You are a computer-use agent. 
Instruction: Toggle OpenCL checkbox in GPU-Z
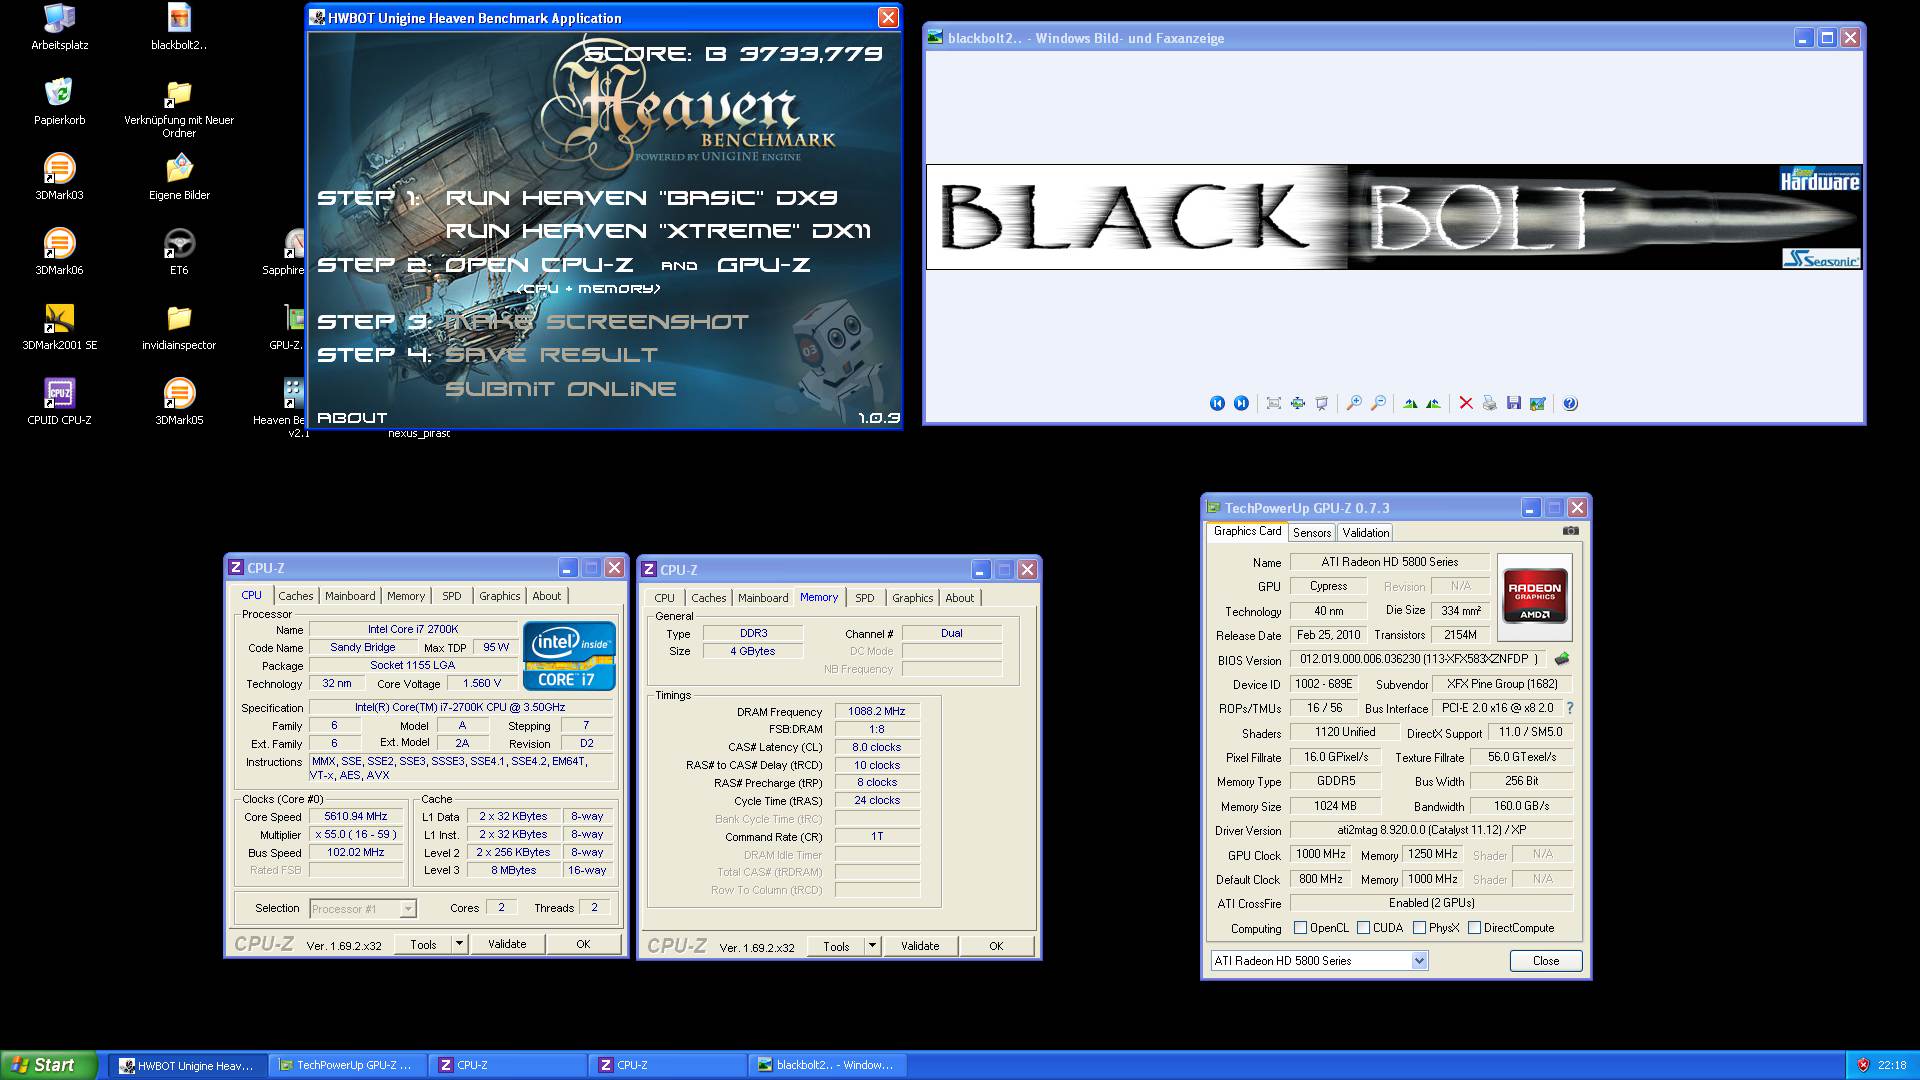click(x=1300, y=928)
